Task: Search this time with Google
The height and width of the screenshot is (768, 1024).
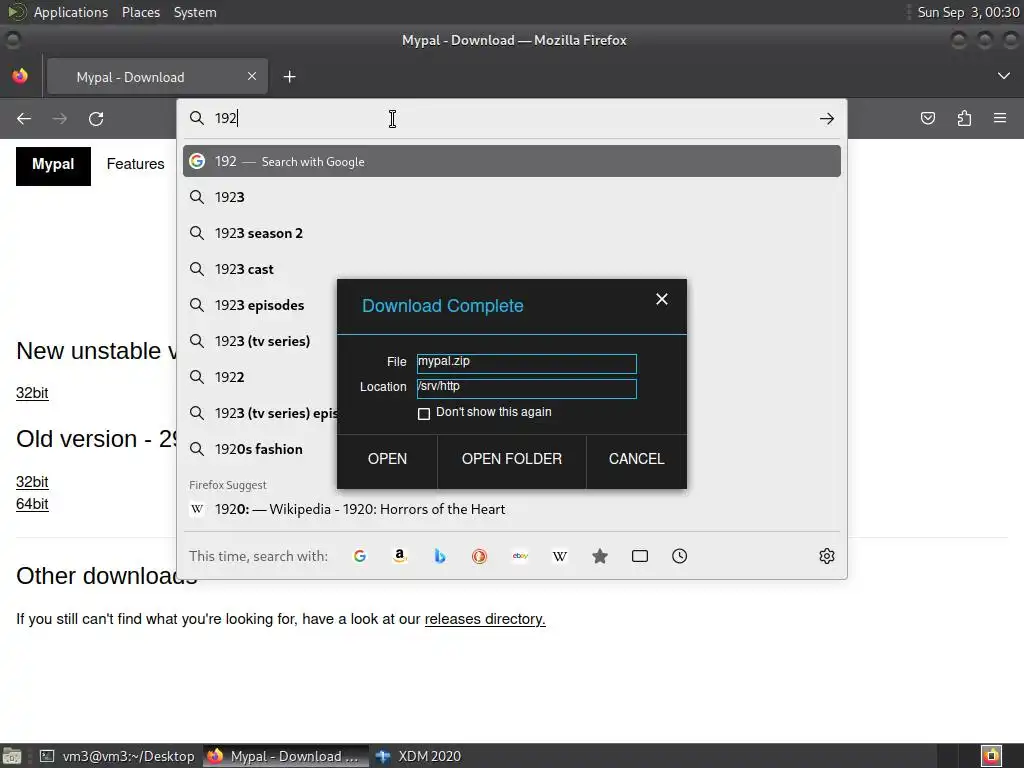Action: click(x=360, y=556)
